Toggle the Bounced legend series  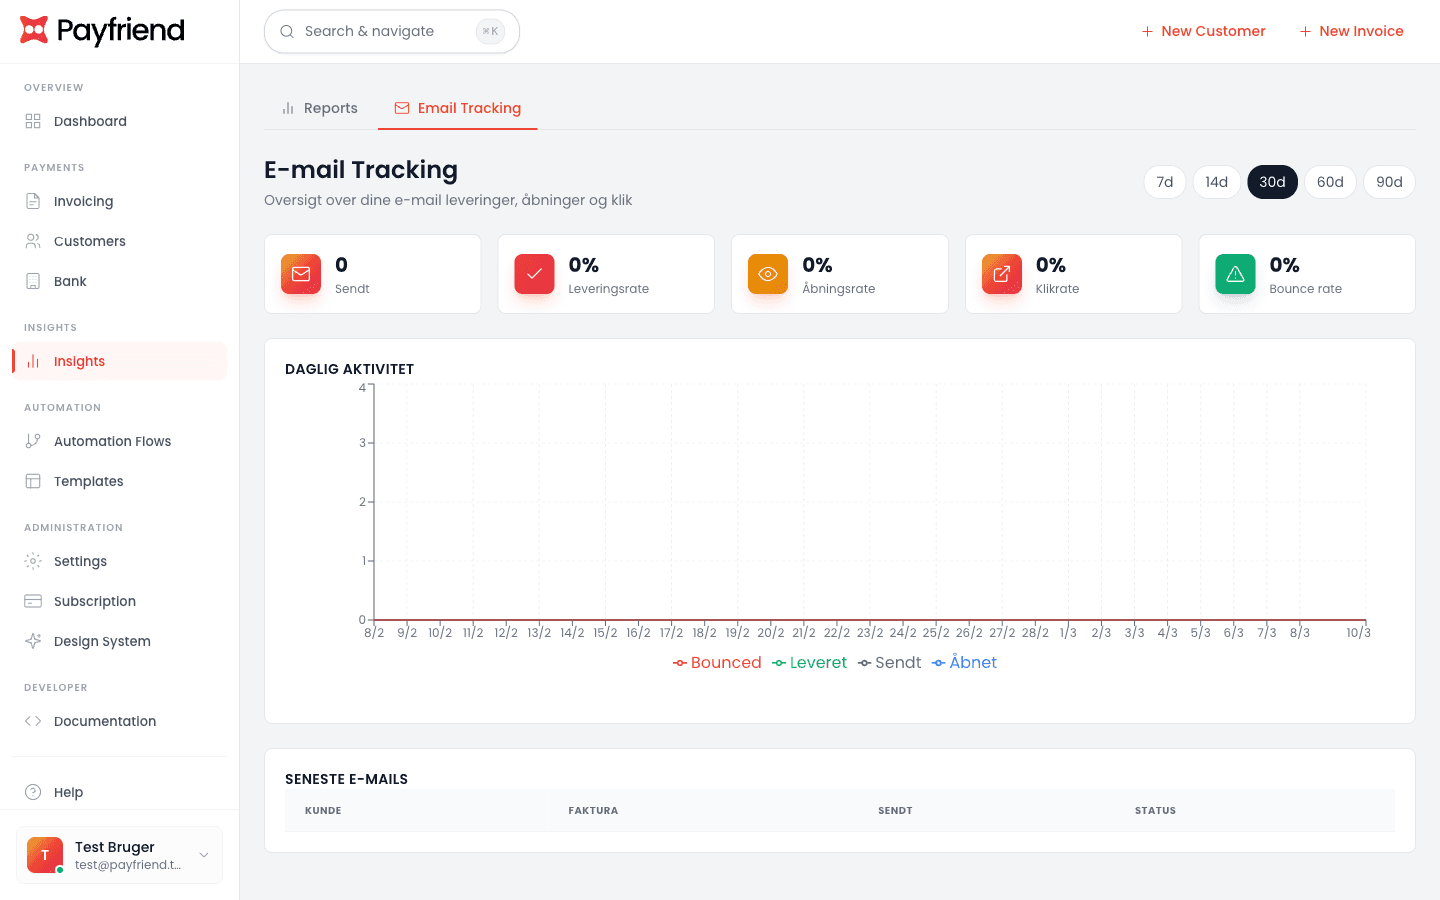(x=717, y=662)
